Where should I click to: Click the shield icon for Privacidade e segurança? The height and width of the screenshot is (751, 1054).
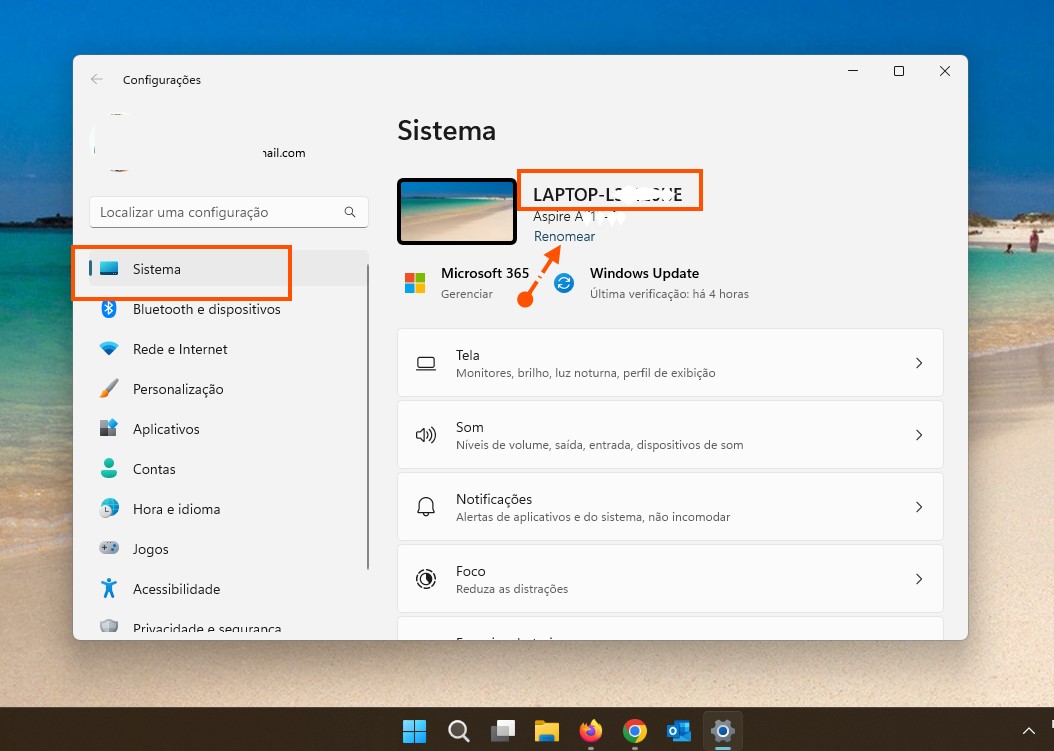pos(109,627)
